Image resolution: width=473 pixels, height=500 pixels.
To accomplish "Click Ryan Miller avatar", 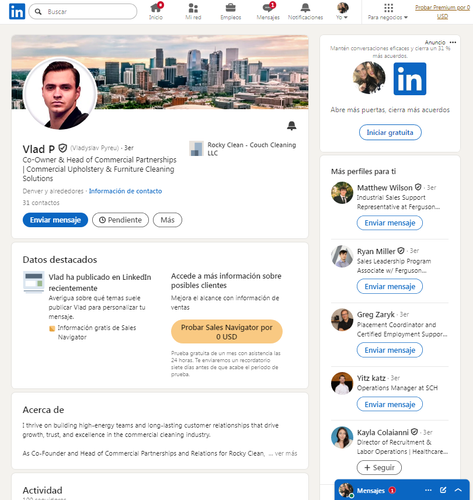I will 342,256.
